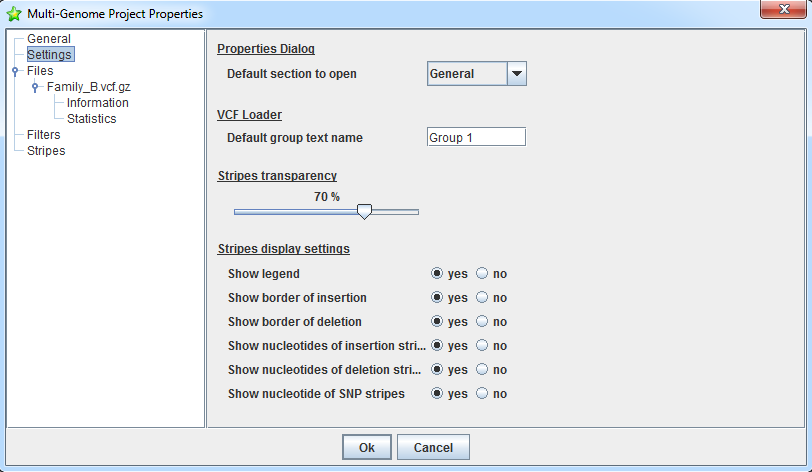This screenshot has height=472, width=812.
Task: Collapse the Family_B.vcf.gz node handle
Action: point(35,87)
